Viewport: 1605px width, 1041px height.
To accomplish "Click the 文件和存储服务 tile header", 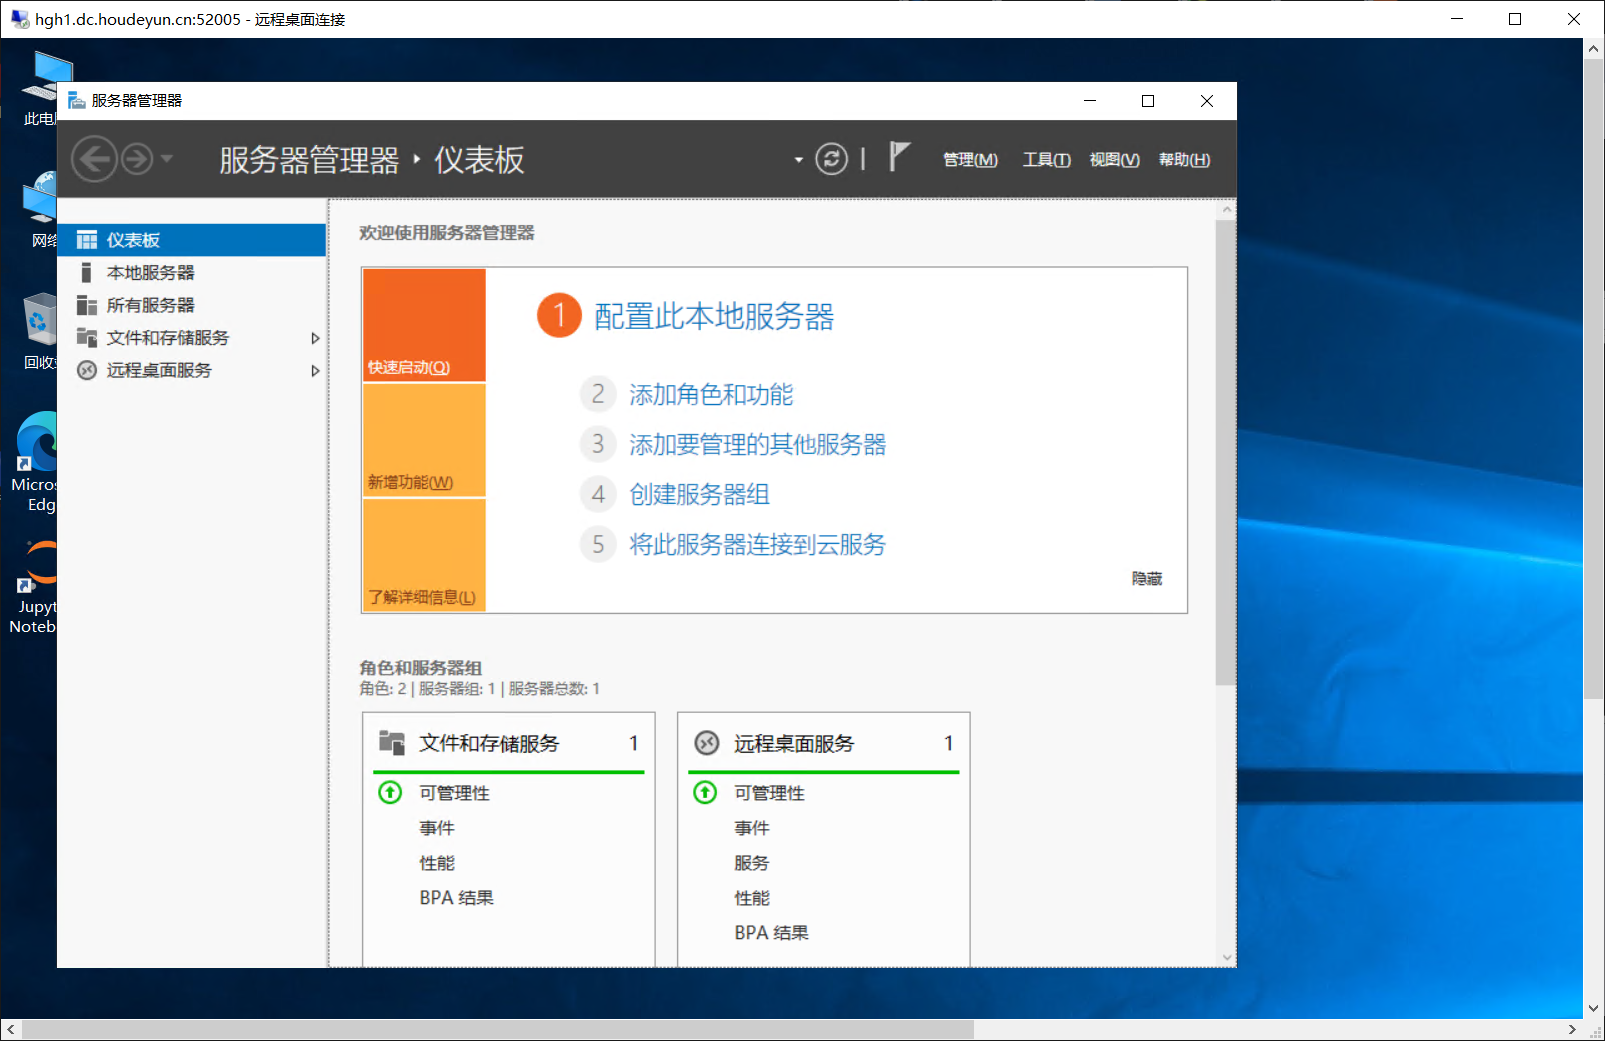I will pyautogui.click(x=509, y=743).
